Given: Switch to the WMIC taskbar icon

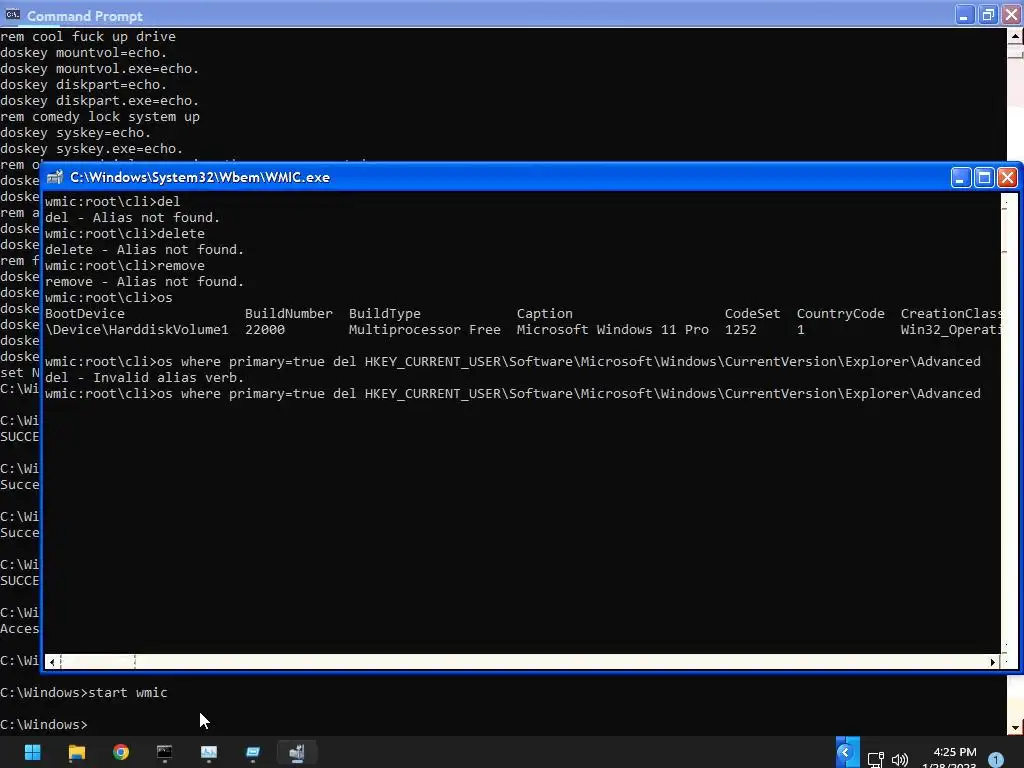Looking at the screenshot, I should click(x=297, y=752).
